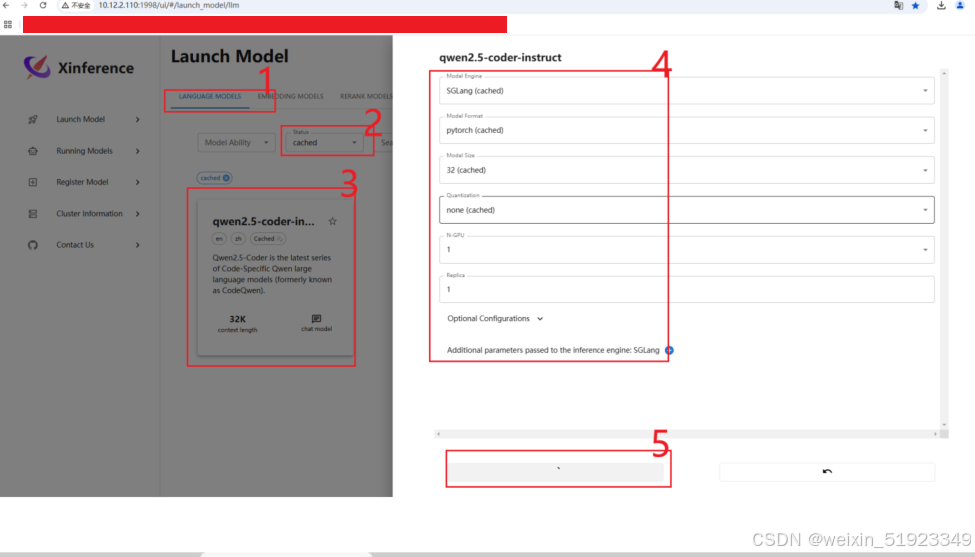This screenshot has width=975, height=557.
Task: Click the Contact Us GitHub icon
Action: tap(33, 245)
